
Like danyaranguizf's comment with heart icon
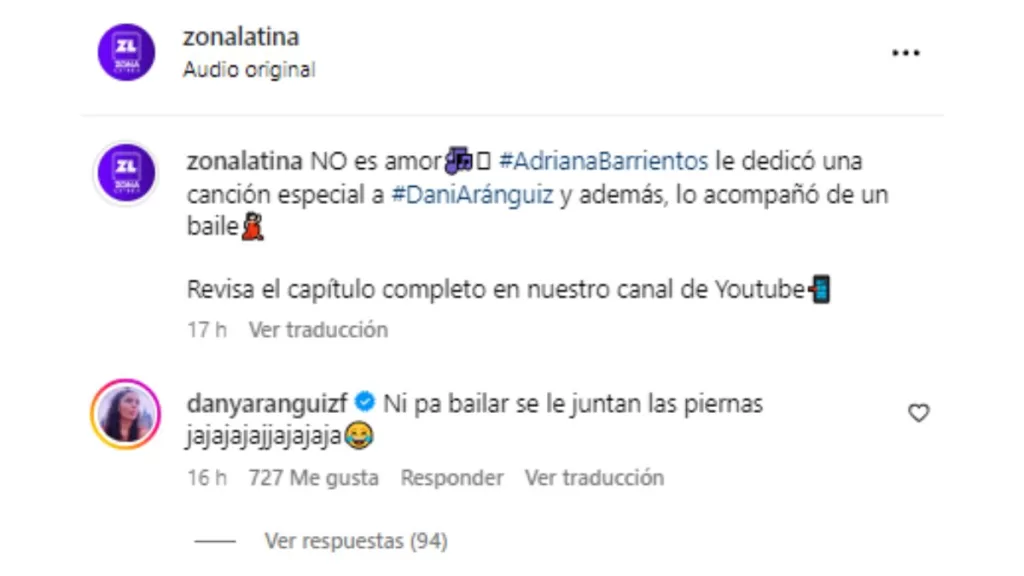918,413
